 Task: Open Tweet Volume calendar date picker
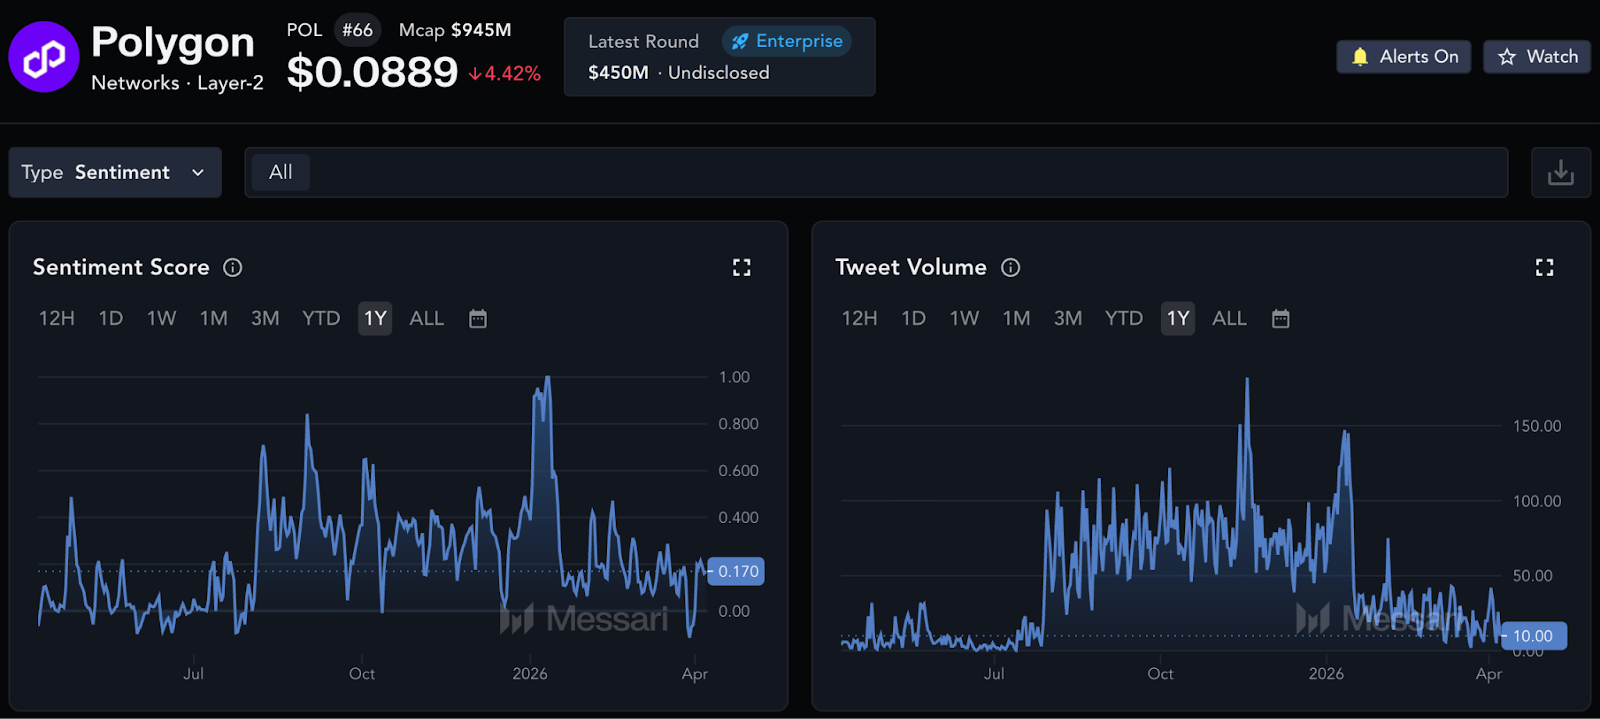click(x=1280, y=319)
